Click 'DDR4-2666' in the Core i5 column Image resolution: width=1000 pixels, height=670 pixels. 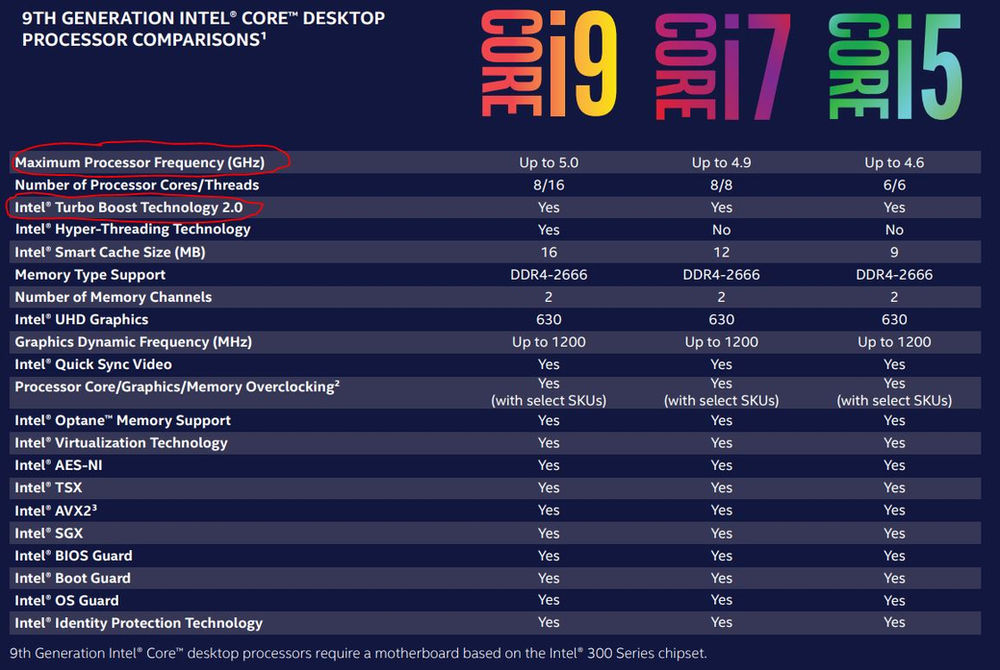894,275
